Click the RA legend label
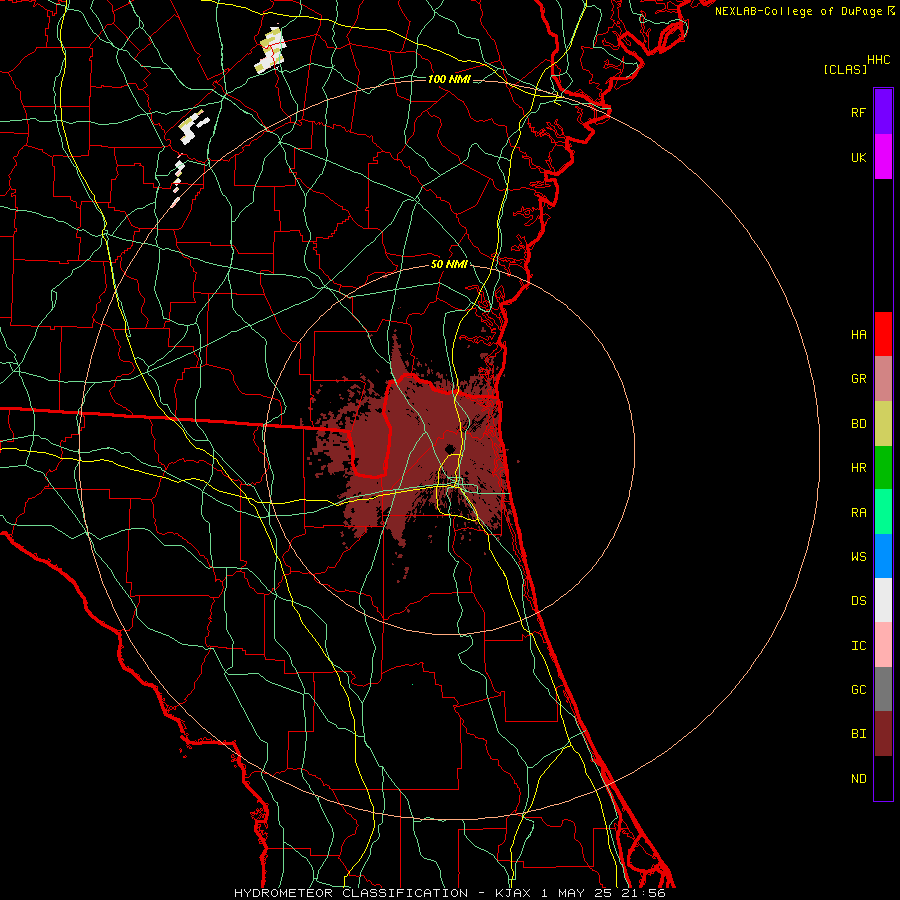The width and height of the screenshot is (900, 900). (x=858, y=513)
